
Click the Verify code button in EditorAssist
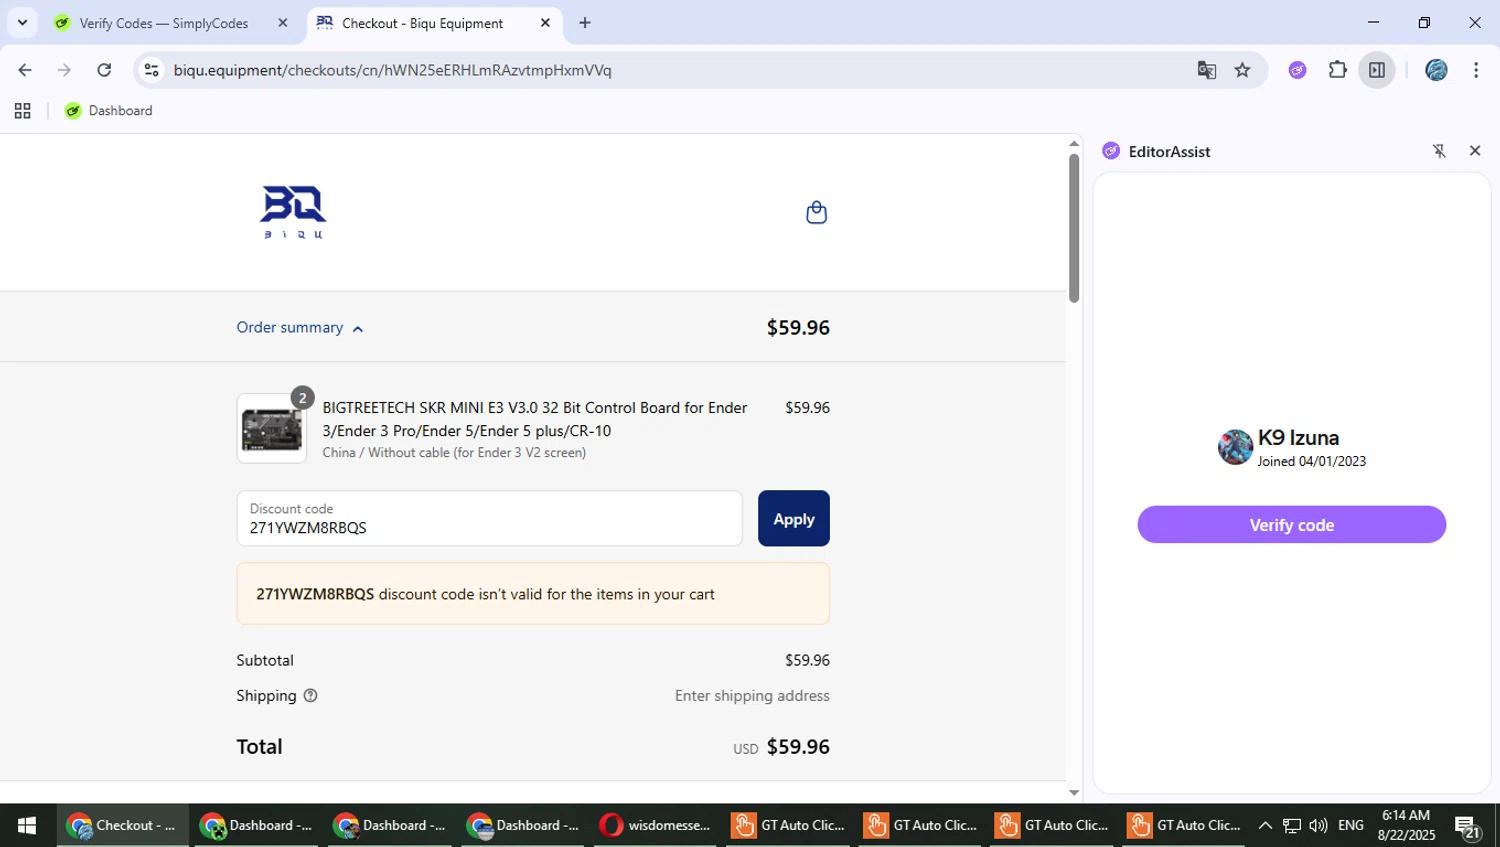1291,525
